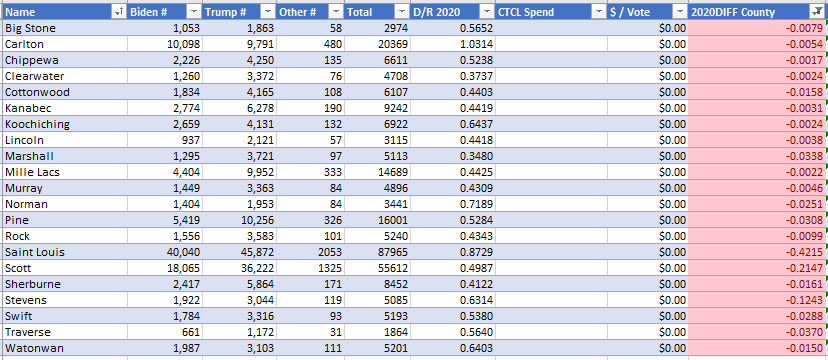Click the CTCL Spend cell for Kanabec
This screenshot has height=360, width=828.
551,108
